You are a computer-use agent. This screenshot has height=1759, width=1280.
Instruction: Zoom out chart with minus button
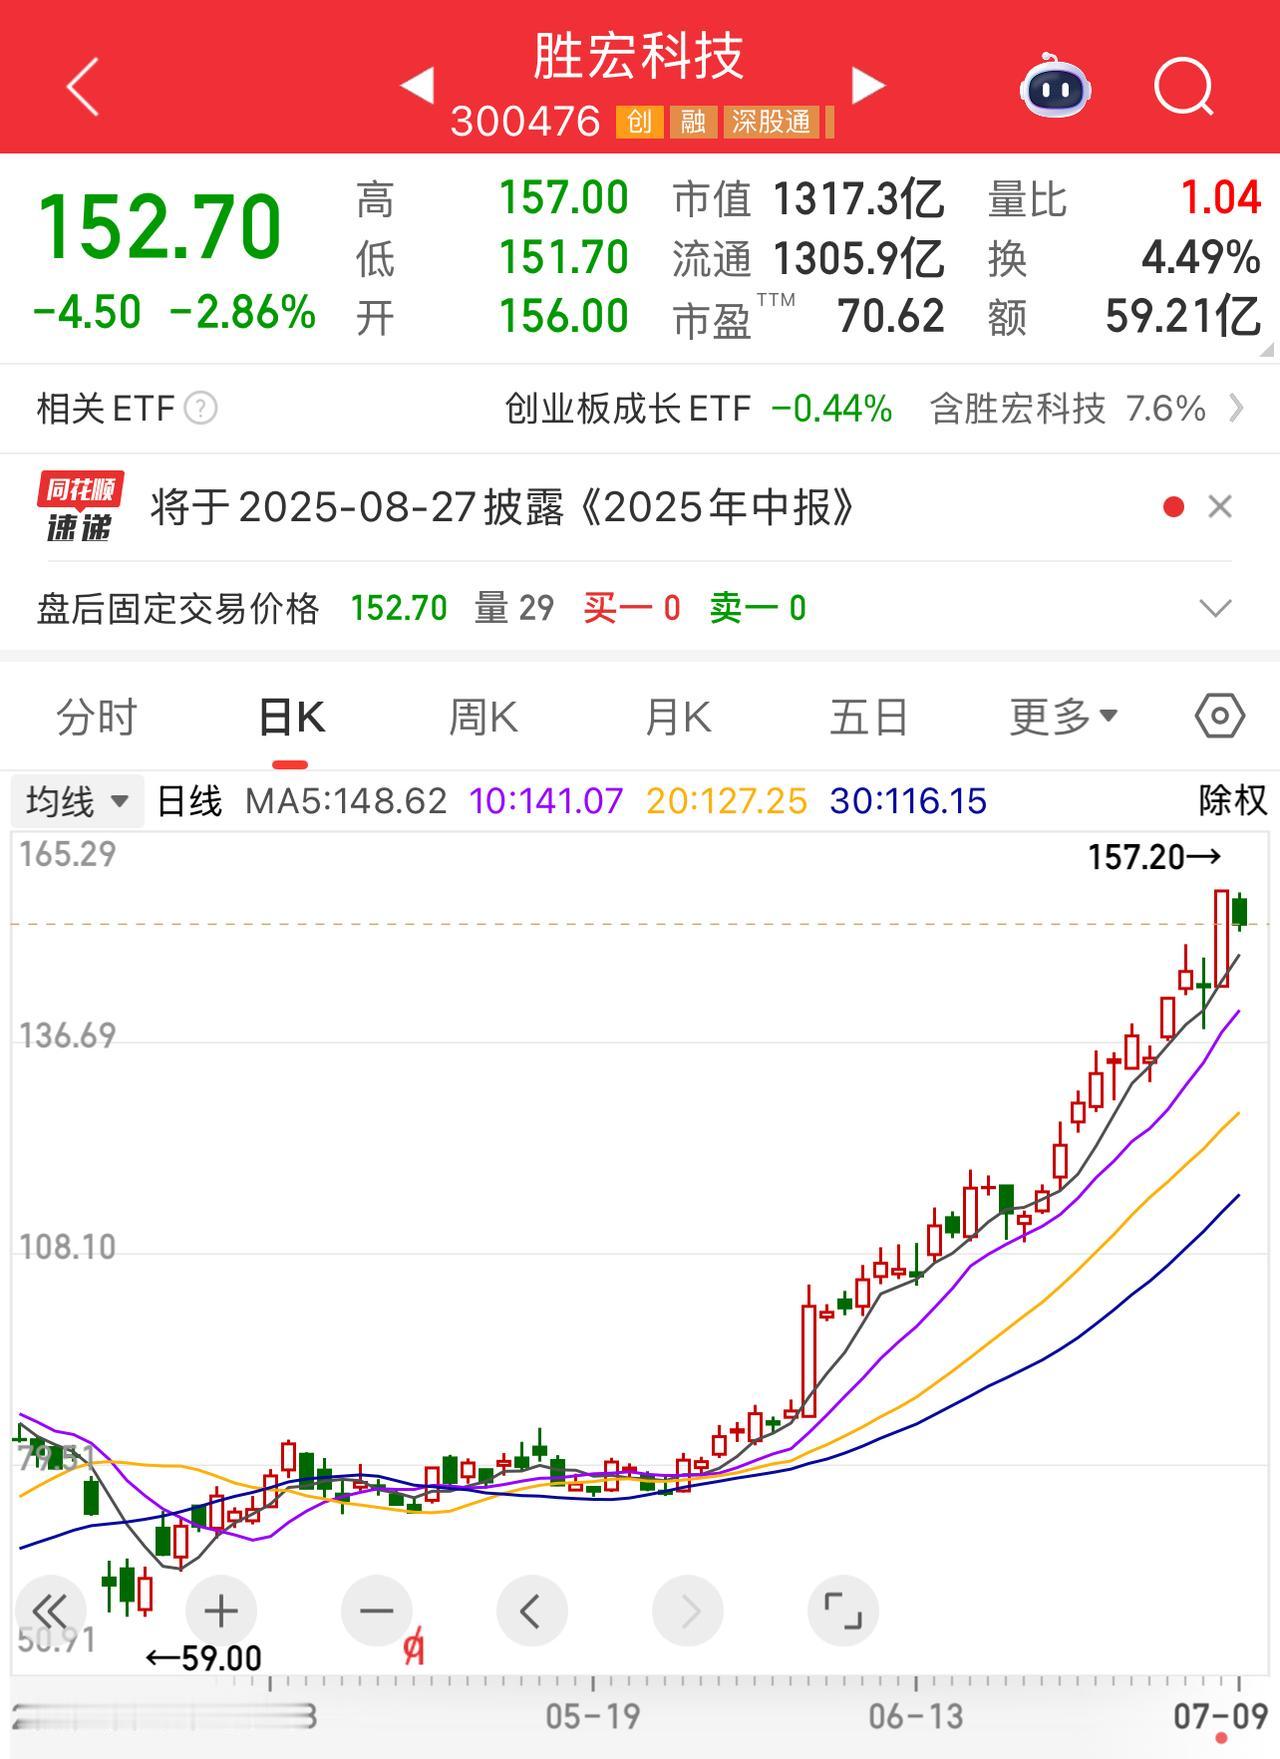(x=377, y=1611)
